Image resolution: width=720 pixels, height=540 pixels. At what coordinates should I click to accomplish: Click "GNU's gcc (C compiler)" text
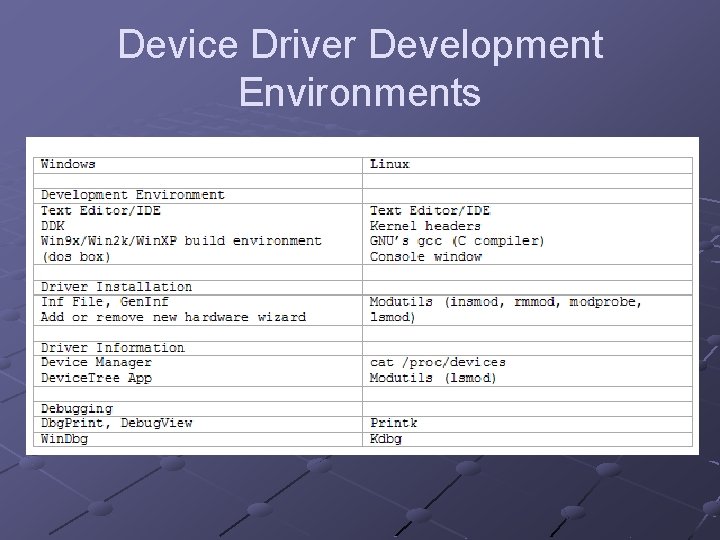[457, 241]
